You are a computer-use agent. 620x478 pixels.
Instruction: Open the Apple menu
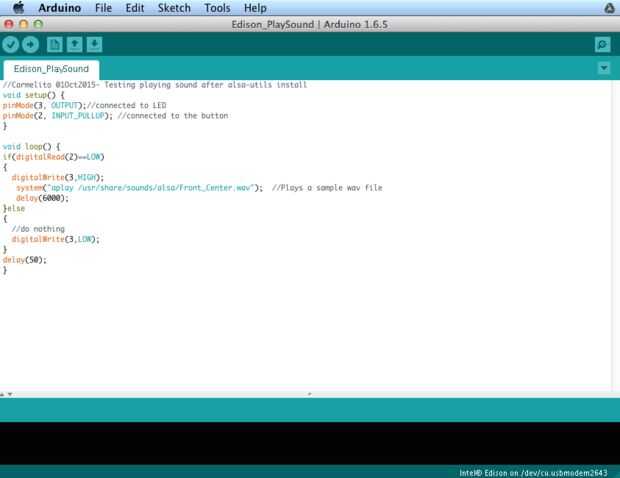[x=18, y=8]
